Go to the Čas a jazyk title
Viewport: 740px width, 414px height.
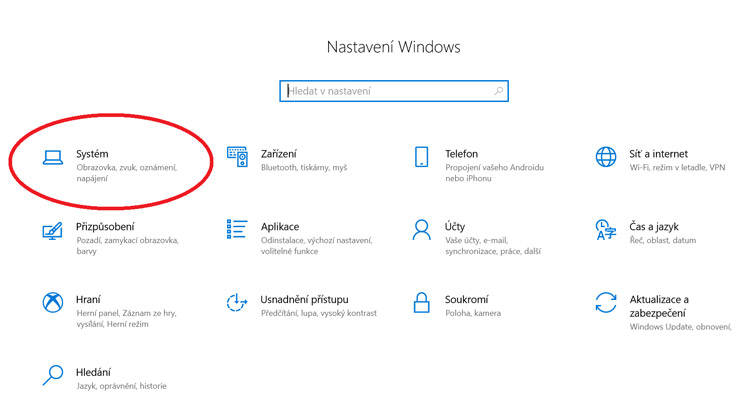pyautogui.click(x=654, y=227)
